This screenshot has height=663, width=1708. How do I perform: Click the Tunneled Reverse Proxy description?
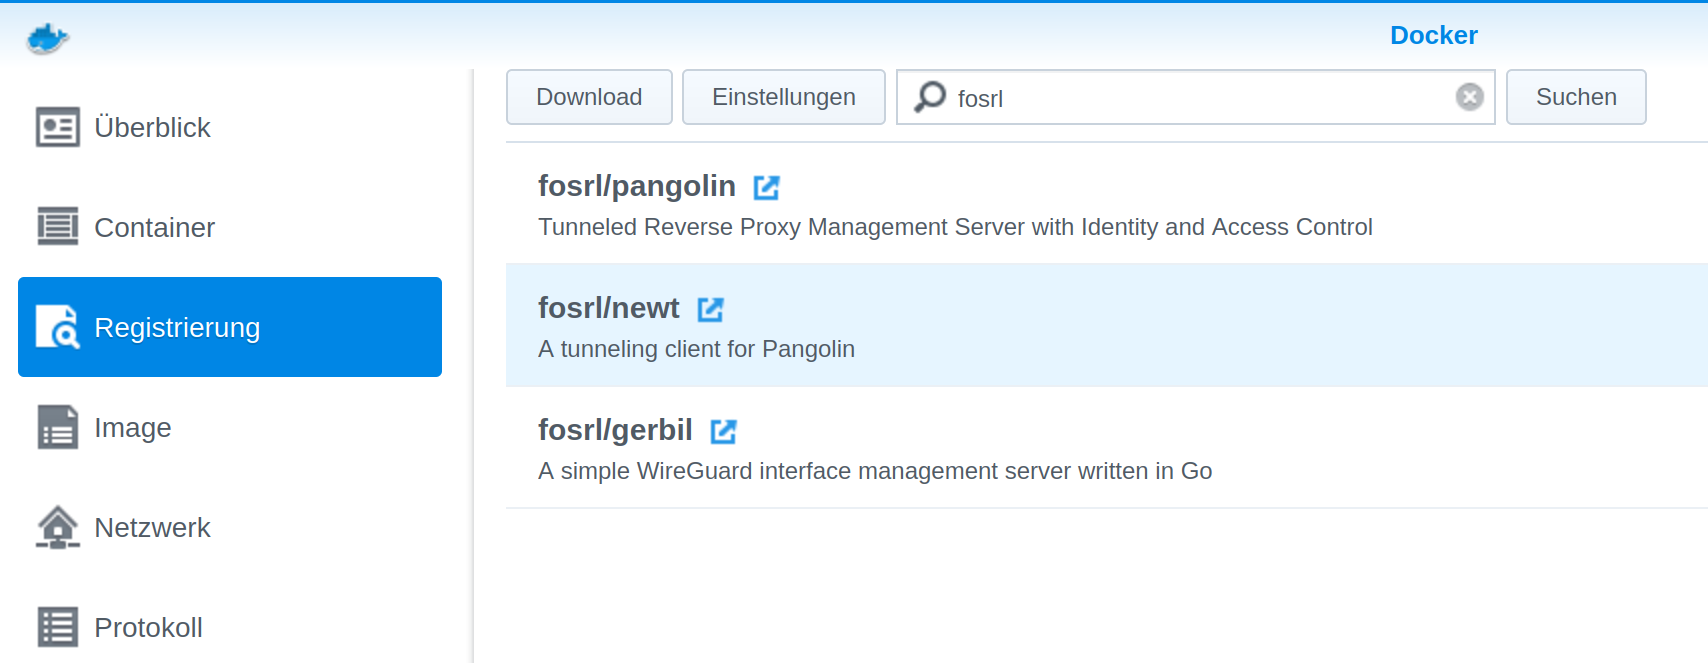[x=955, y=227]
